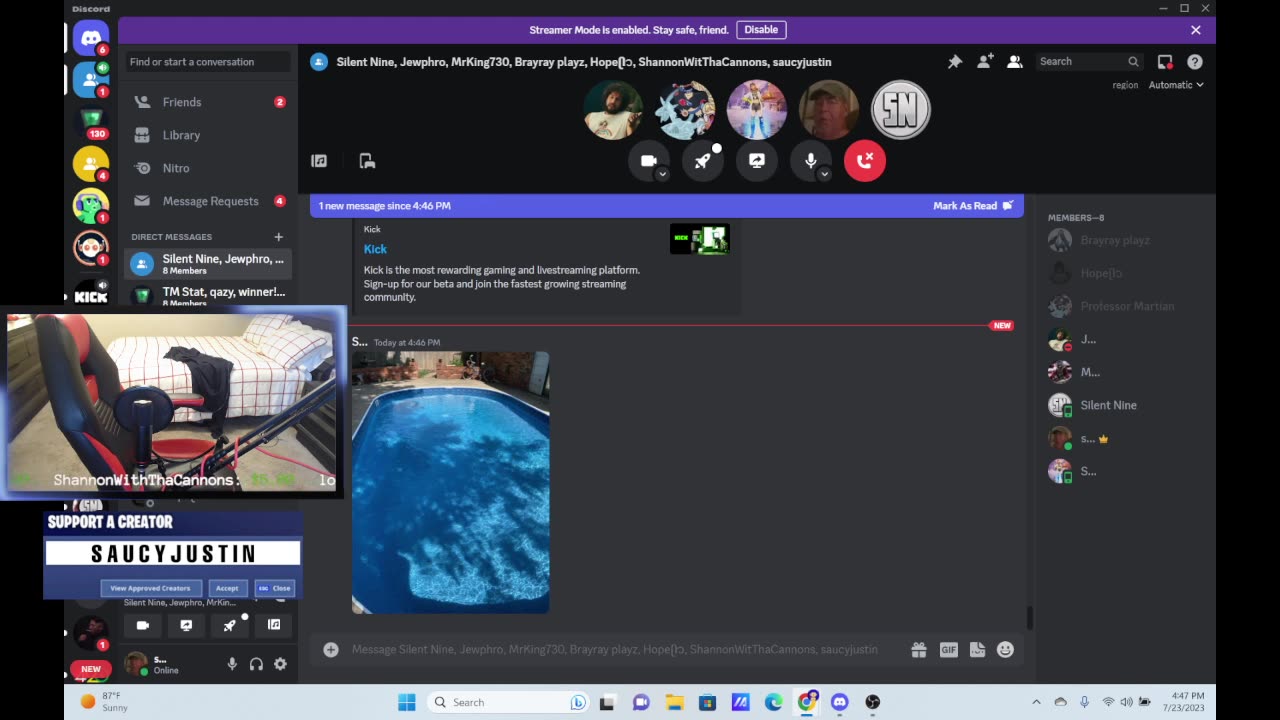Viewport: 1280px width, 720px height.
Task: Open microphone options arrow in call controls
Action: click(x=824, y=174)
